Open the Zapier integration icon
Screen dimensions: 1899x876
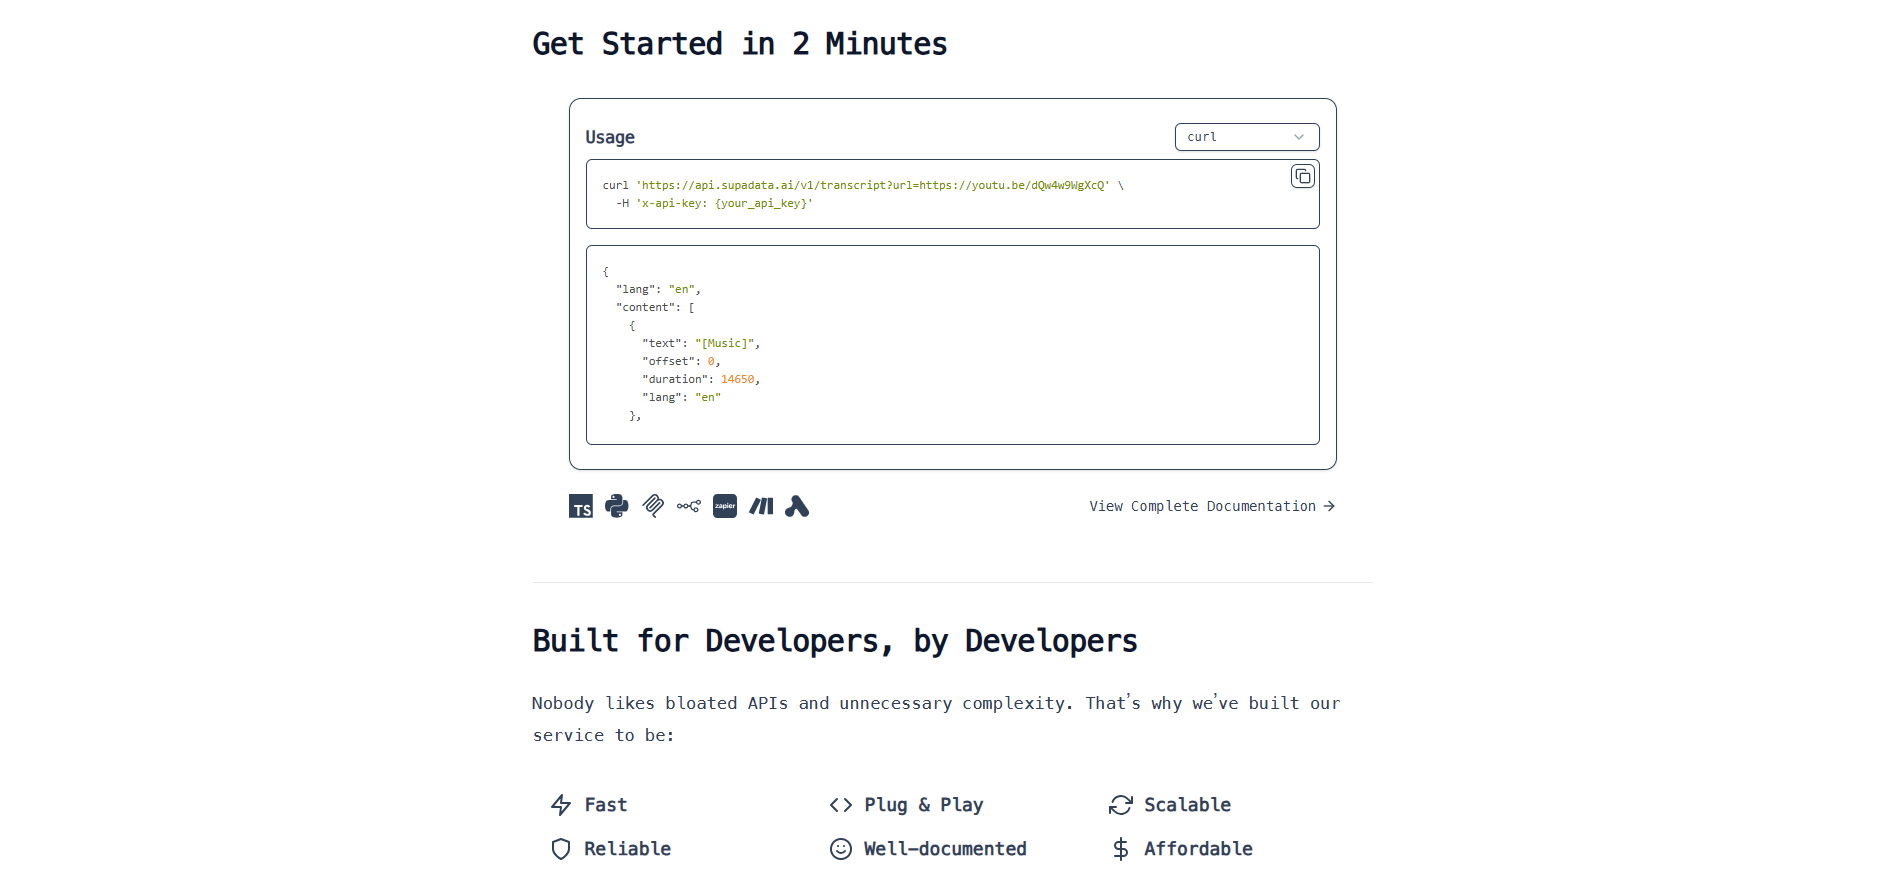725,506
